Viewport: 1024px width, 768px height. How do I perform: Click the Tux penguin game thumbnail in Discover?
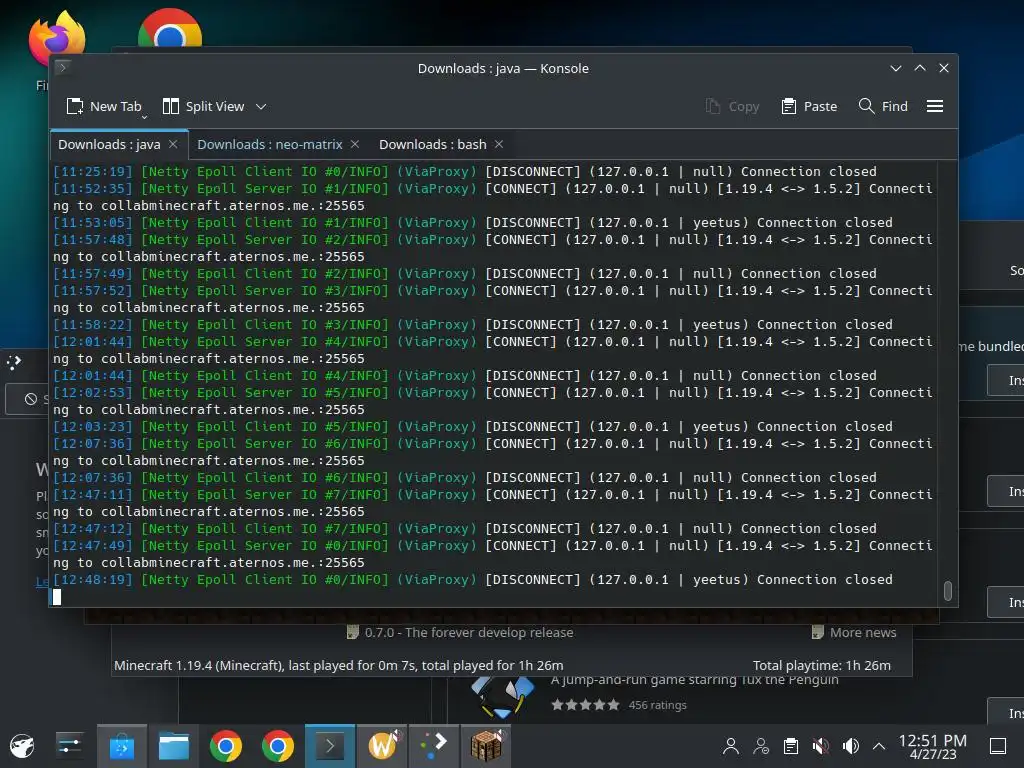click(x=502, y=697)
